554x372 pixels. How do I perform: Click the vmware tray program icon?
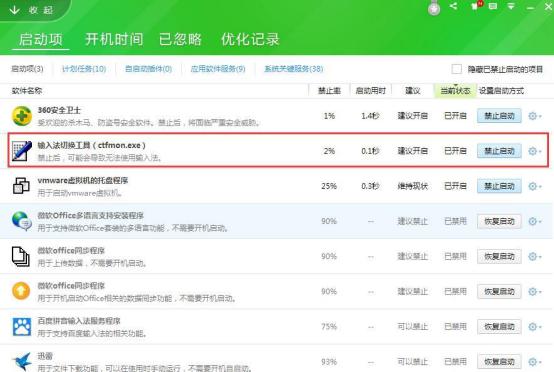point(21,186)
